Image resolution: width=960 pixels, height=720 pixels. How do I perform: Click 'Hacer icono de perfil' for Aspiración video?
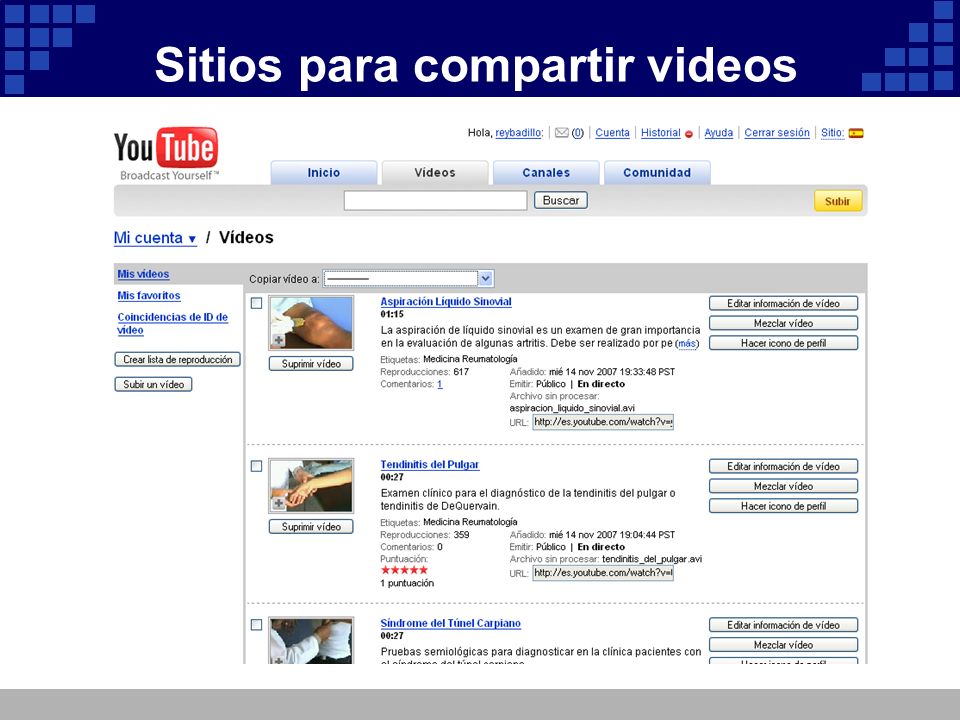(783, 343)
